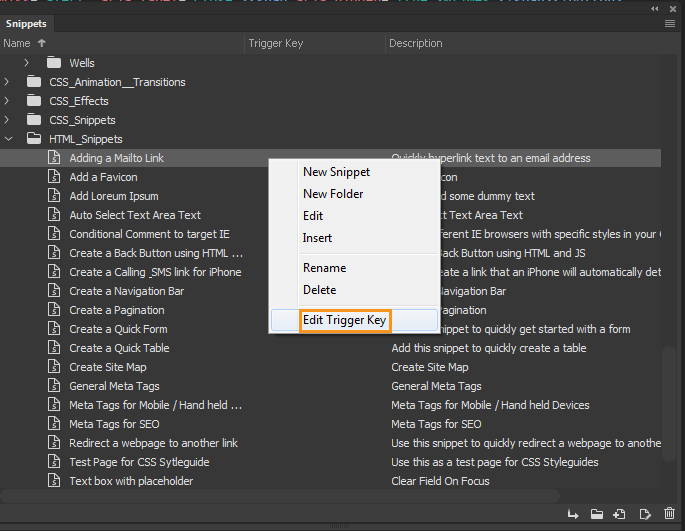Collapse the panel with double-arrow icon
This screenshot has height=531, width=685.
click(656, 8)
